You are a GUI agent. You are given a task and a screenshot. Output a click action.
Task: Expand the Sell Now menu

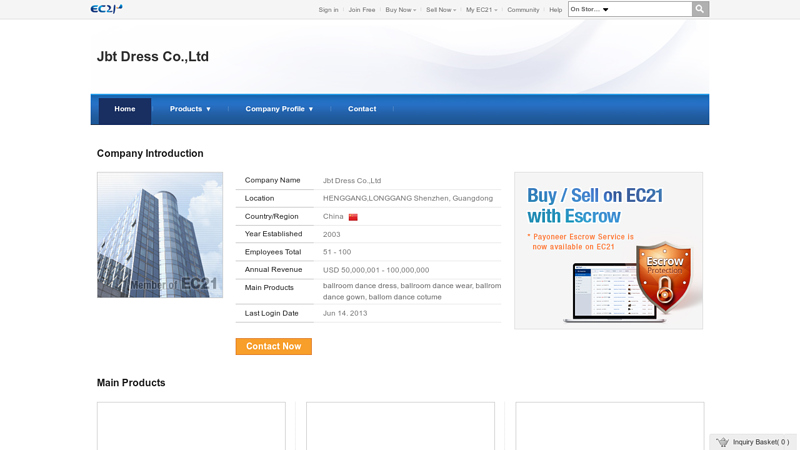[441, 10]
